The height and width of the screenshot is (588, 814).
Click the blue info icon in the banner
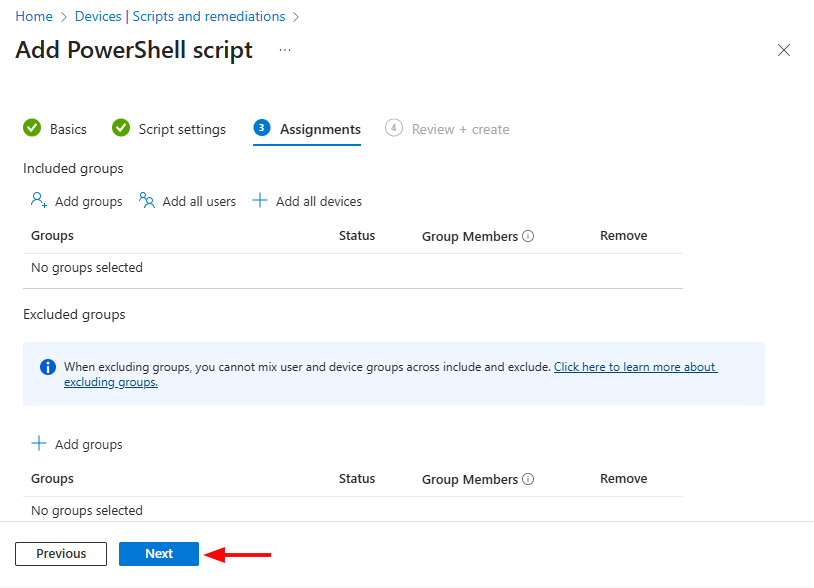click(x=47, y=367)
